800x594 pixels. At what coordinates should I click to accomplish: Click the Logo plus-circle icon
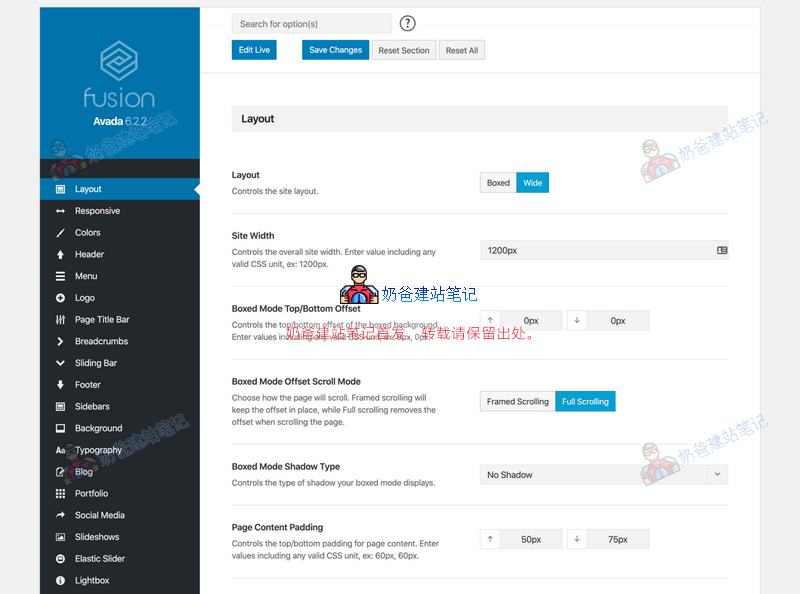coord(61,298)
